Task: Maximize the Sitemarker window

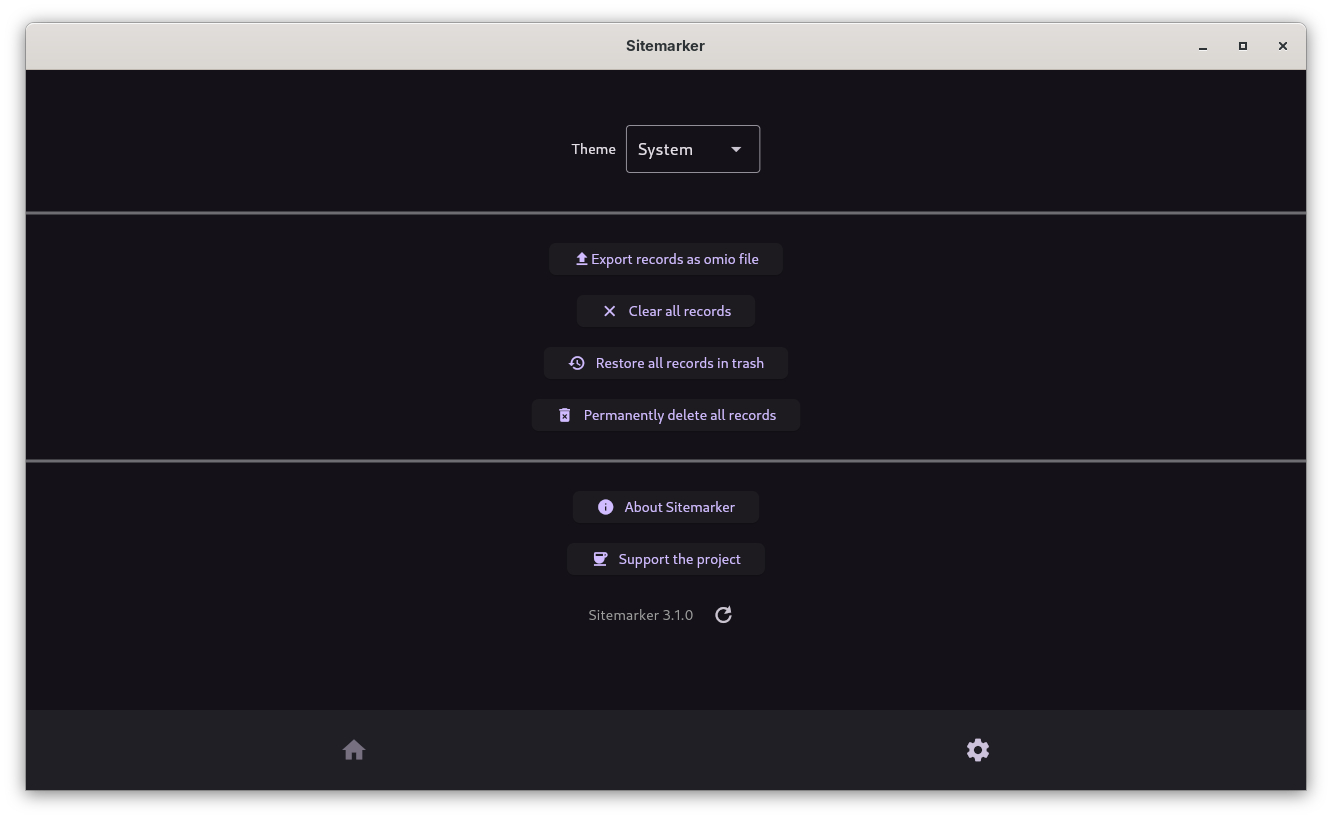Action: pyautogui.click(x=1243, y=46)
